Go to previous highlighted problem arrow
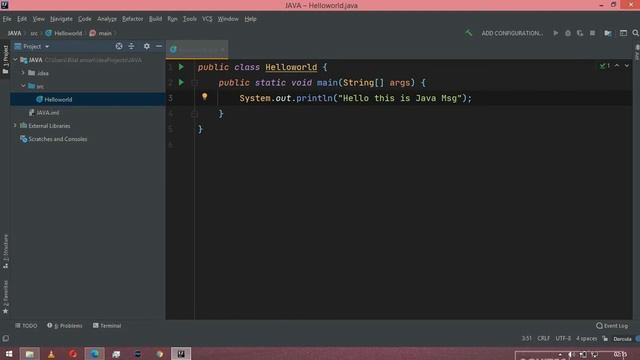Viewport: 640px width, 360px height. click(617, 66)
